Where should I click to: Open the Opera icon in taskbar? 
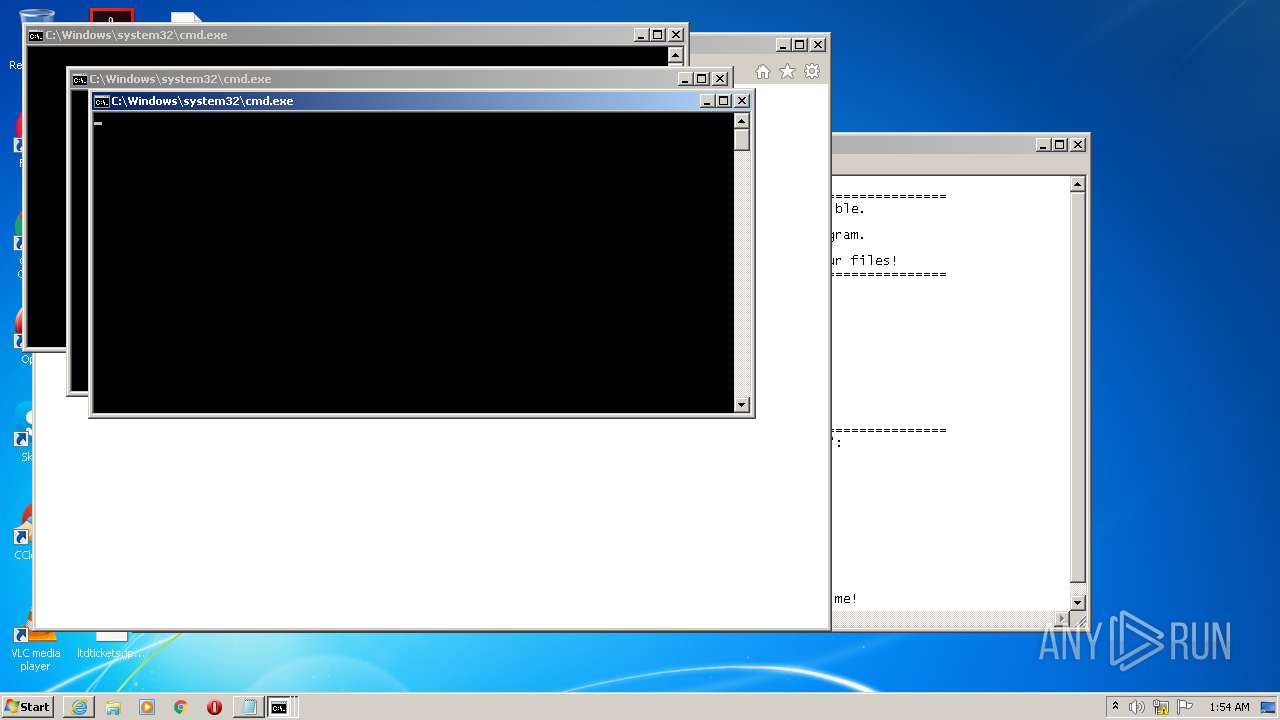coord(214,707)
